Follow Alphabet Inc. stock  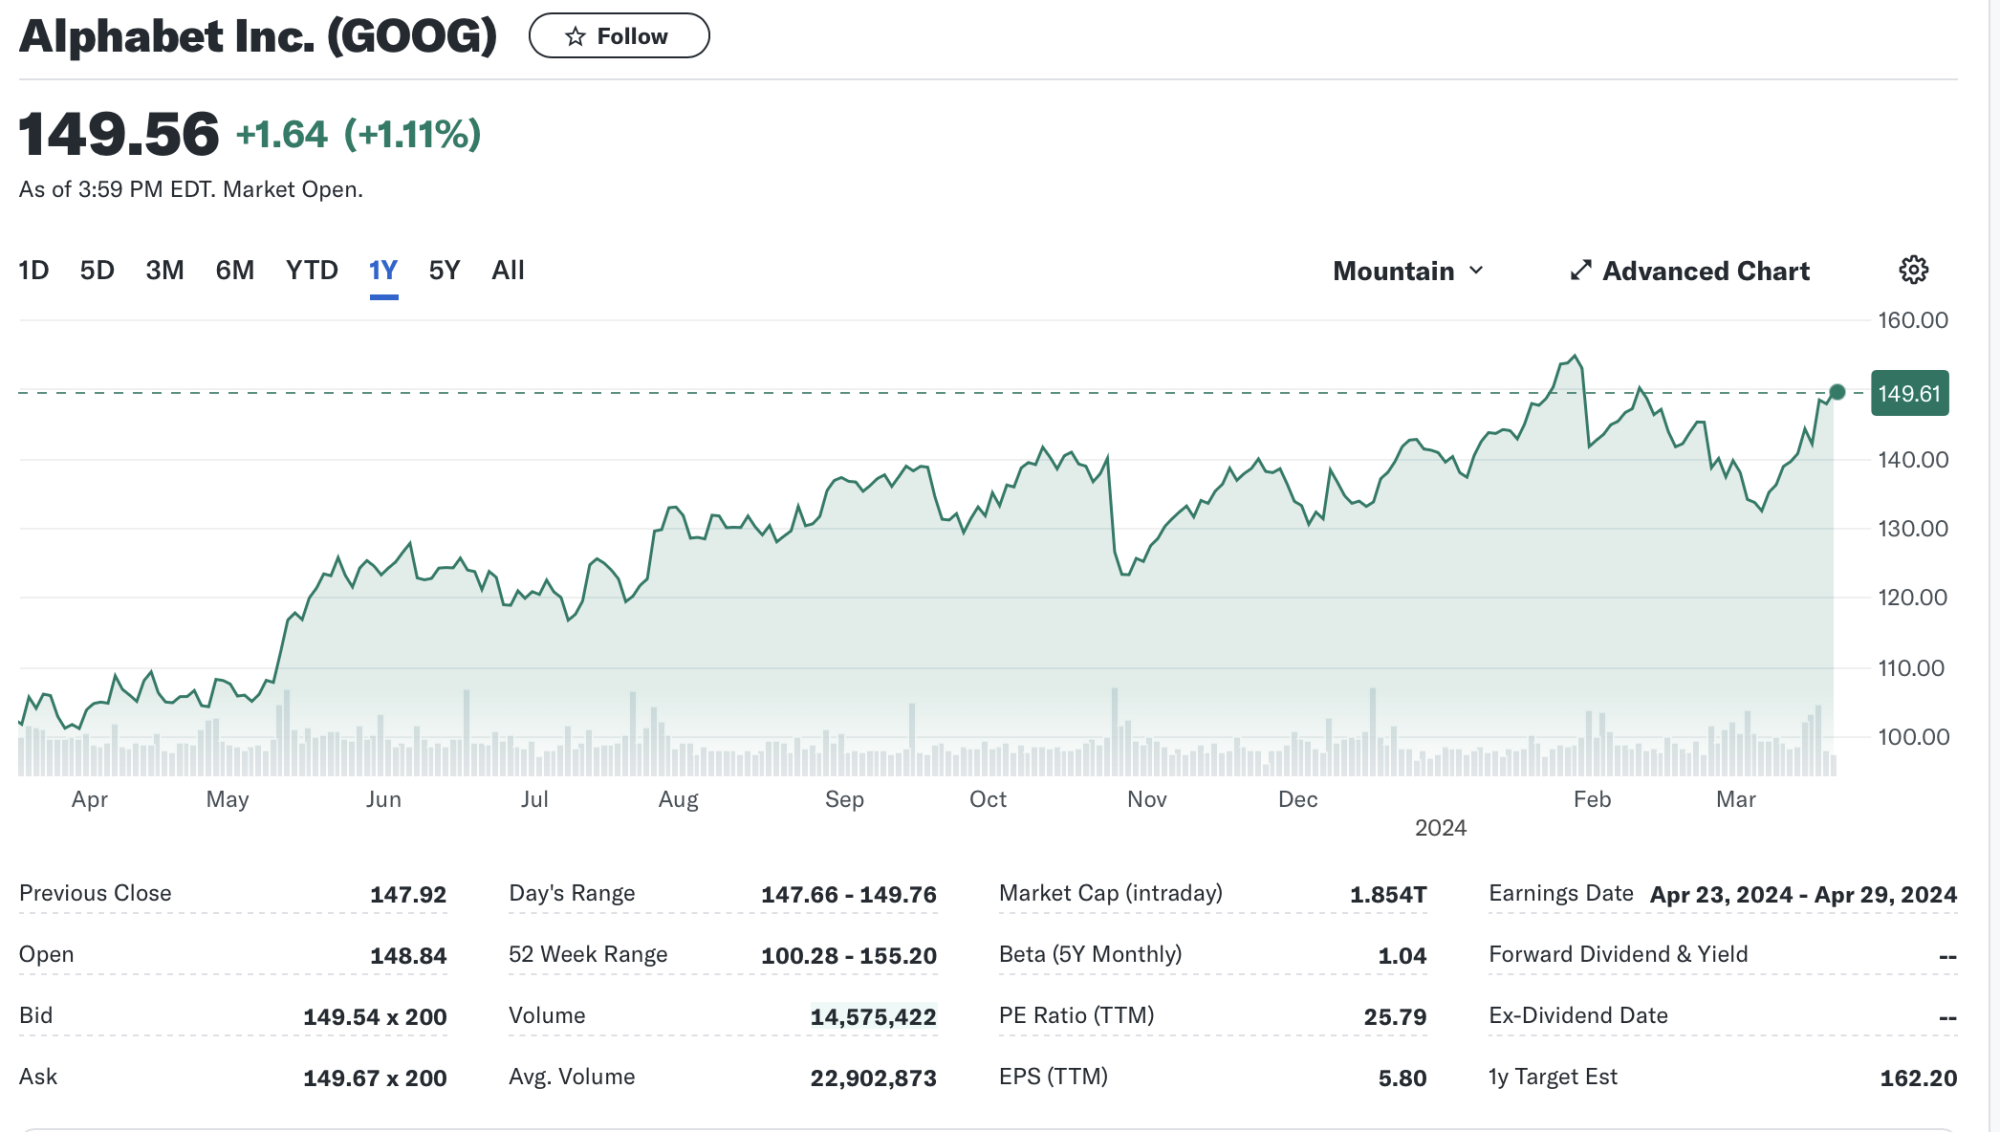pyautogui.click(x=619, y=36)
